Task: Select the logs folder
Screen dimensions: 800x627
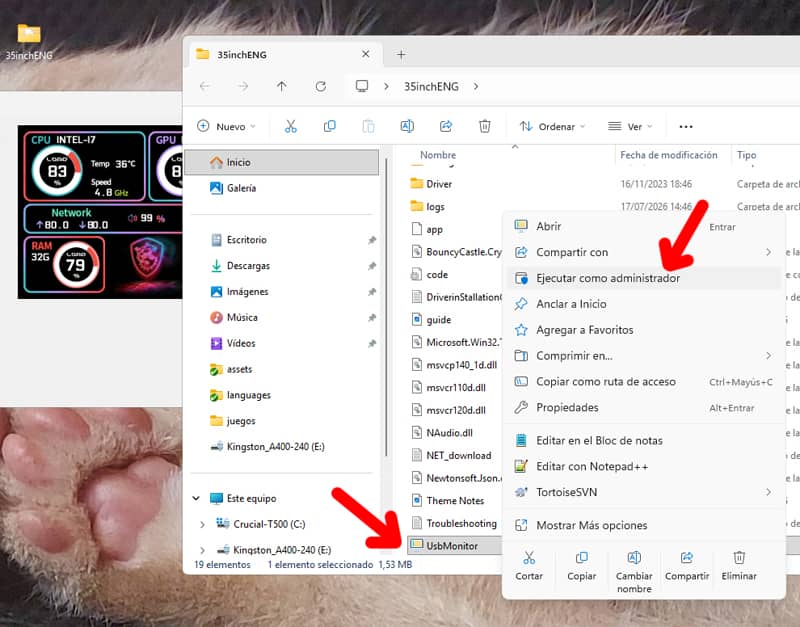Action: [x=428, y=207]
